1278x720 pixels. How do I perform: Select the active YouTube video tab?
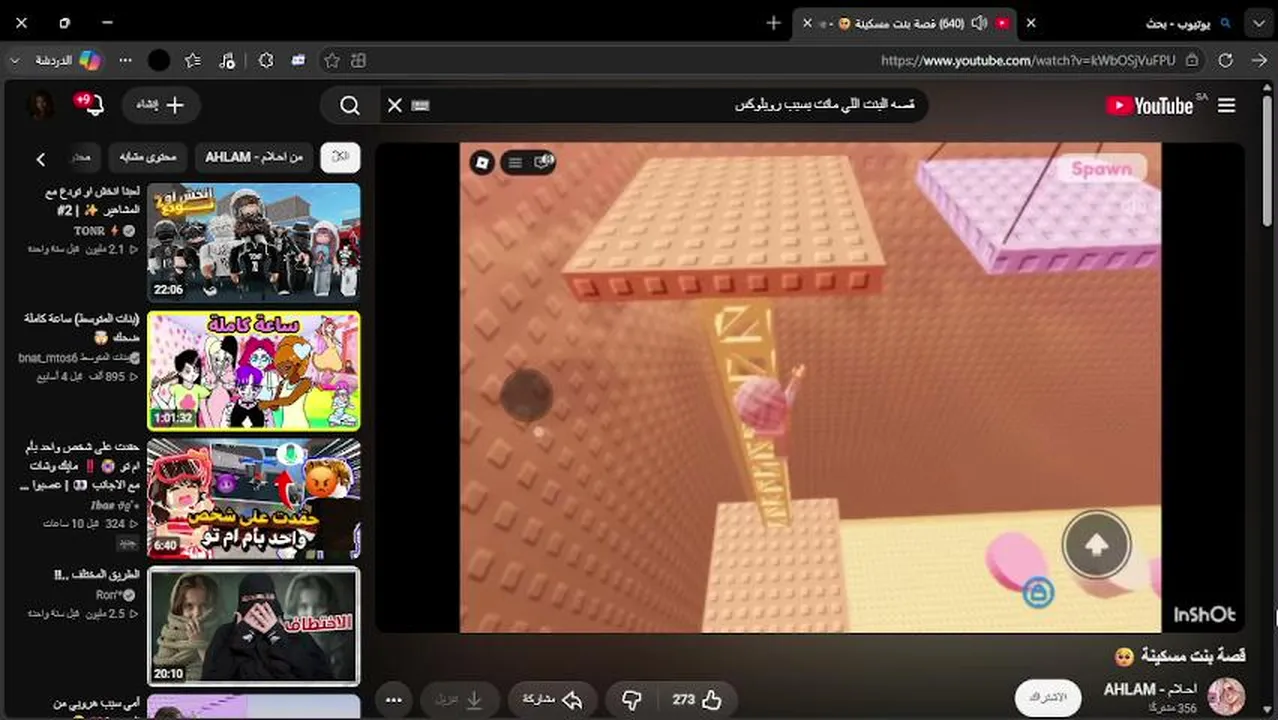(905, 23)
